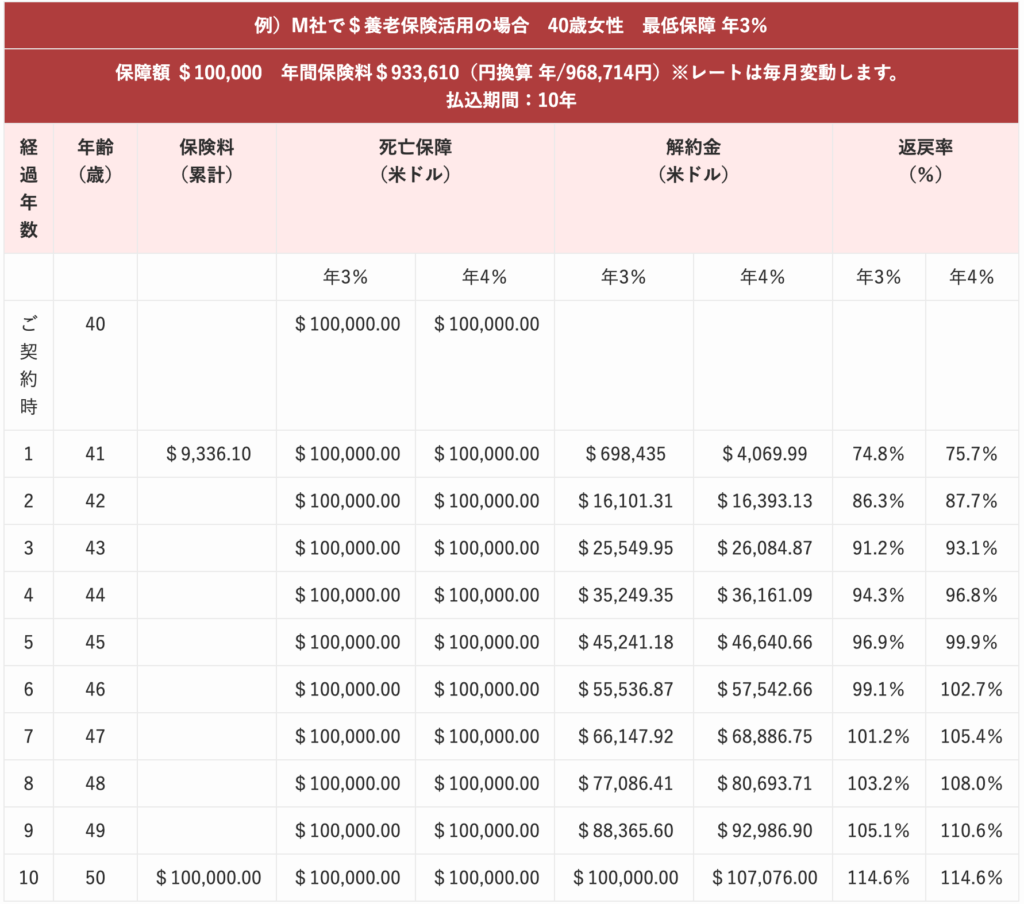
Task: Click surrender value '$ 107,076.00'
Action: pos(764,877)
